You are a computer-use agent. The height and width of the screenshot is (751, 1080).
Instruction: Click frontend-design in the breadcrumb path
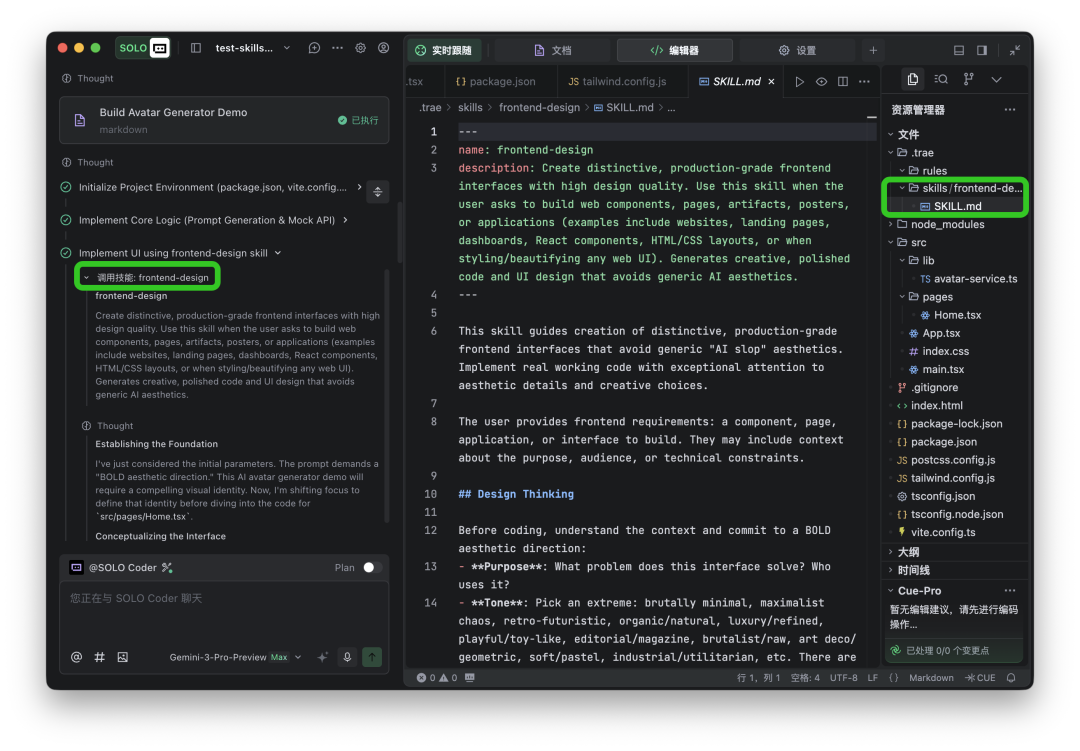(539, 107)
